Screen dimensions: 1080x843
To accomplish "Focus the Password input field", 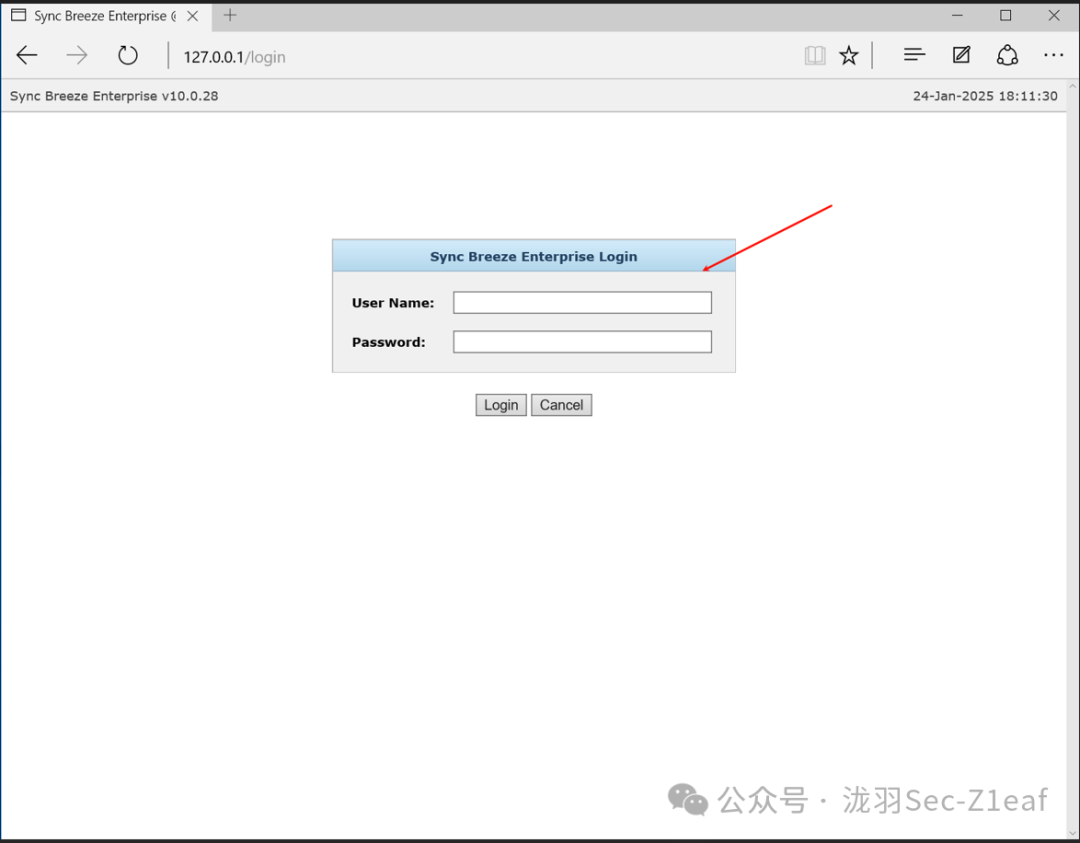I will [582, 342].
